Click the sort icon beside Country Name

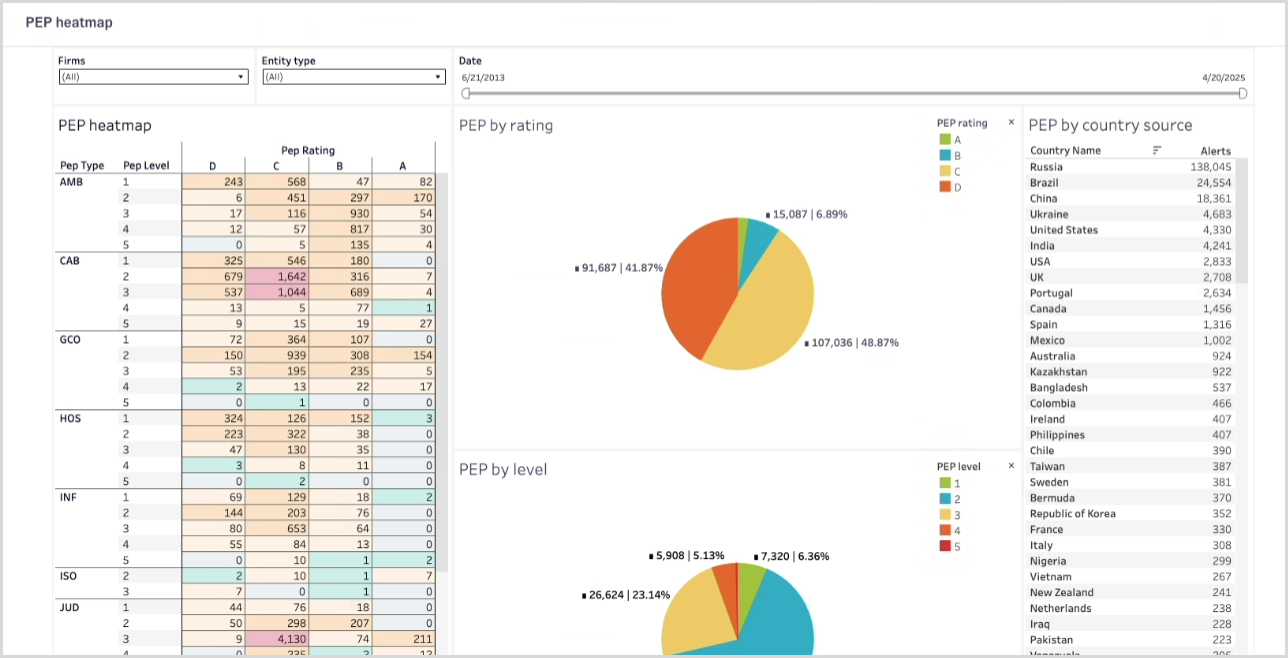coord(1156,150)
